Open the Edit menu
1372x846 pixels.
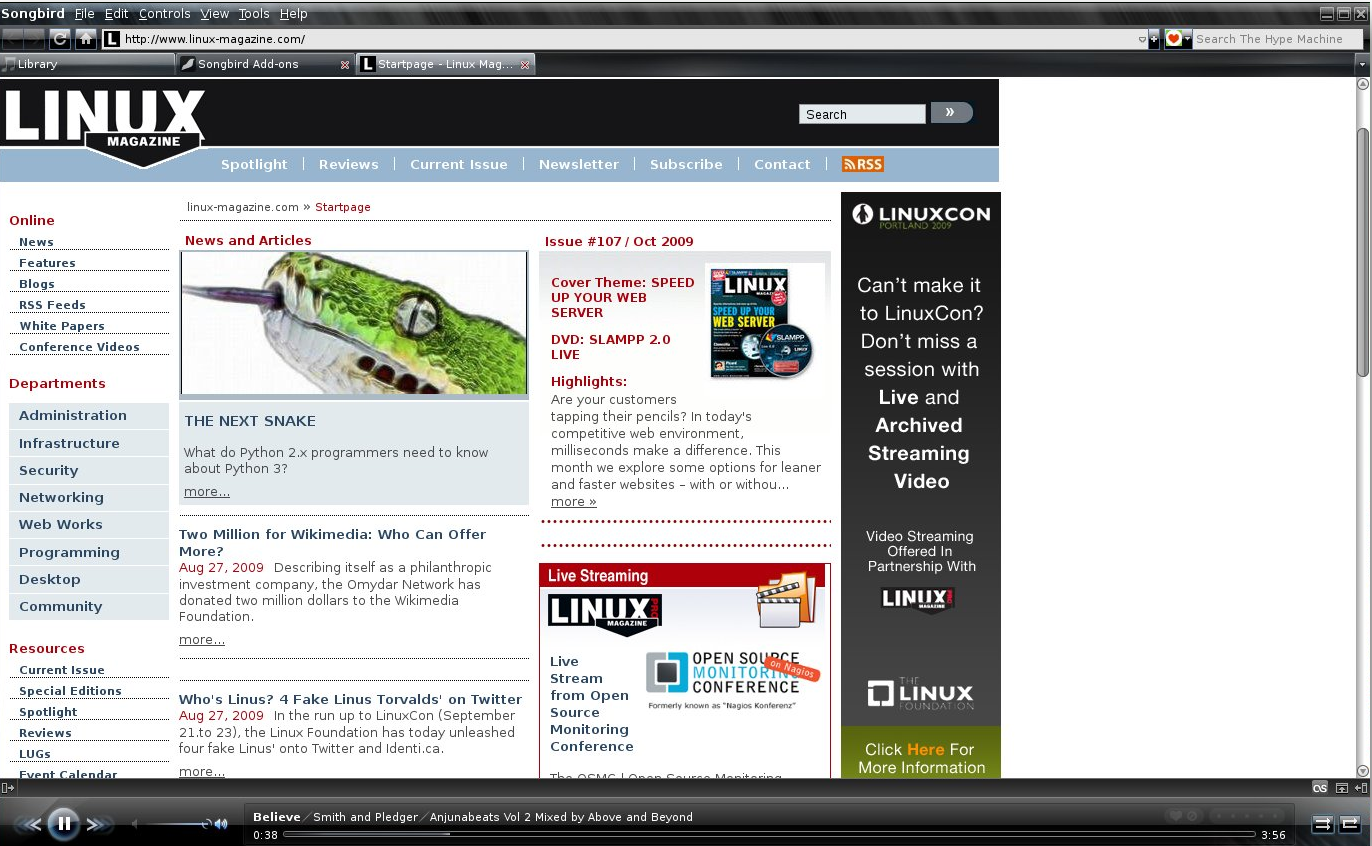(117, 14)
